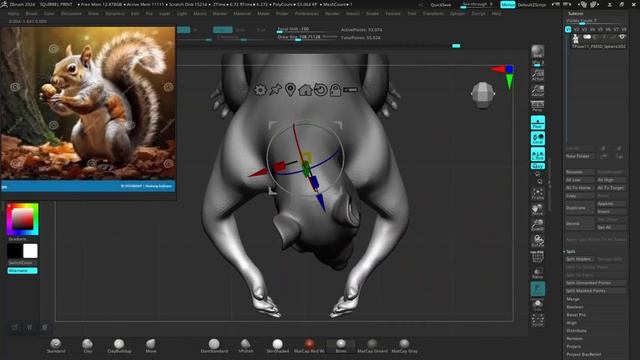Viewport: 640px width, 360px height.
Task: Expand the Distribute section
Action: [x=576, y=331]
